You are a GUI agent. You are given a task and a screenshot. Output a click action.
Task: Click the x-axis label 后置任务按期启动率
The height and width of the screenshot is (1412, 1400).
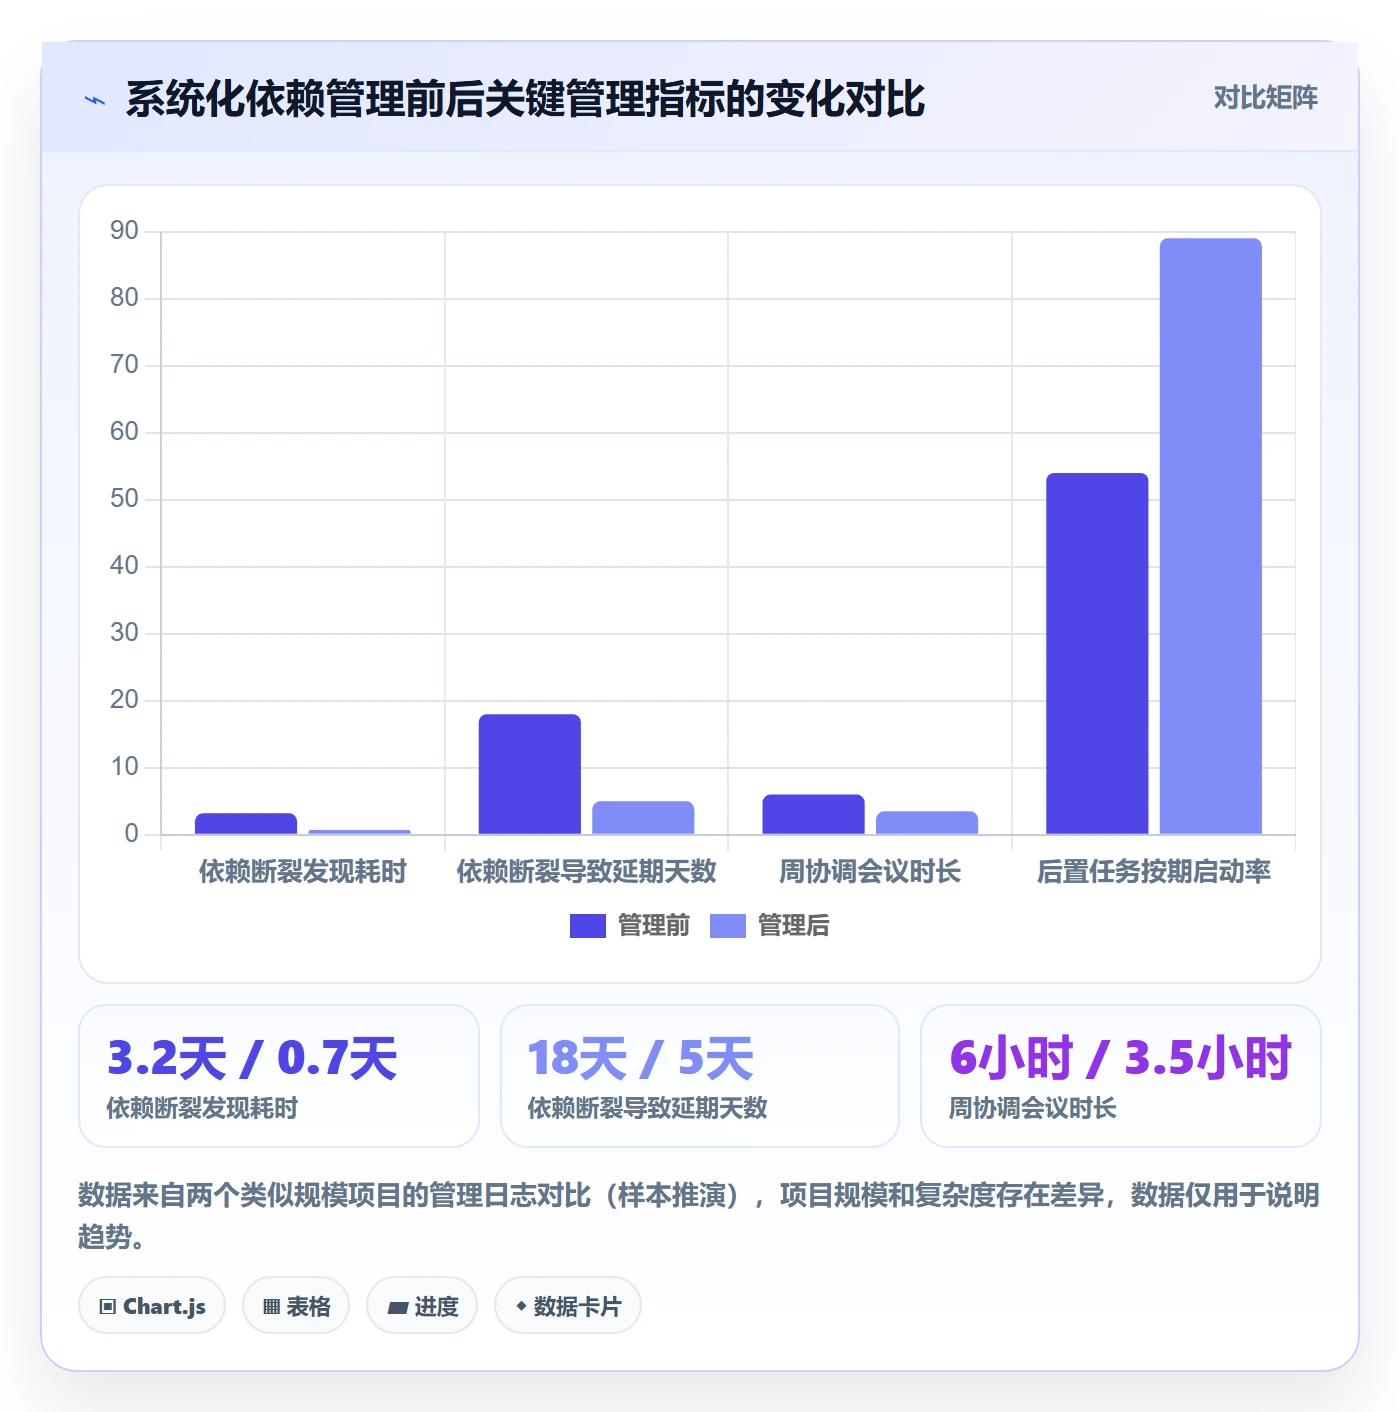[1154, 872]
